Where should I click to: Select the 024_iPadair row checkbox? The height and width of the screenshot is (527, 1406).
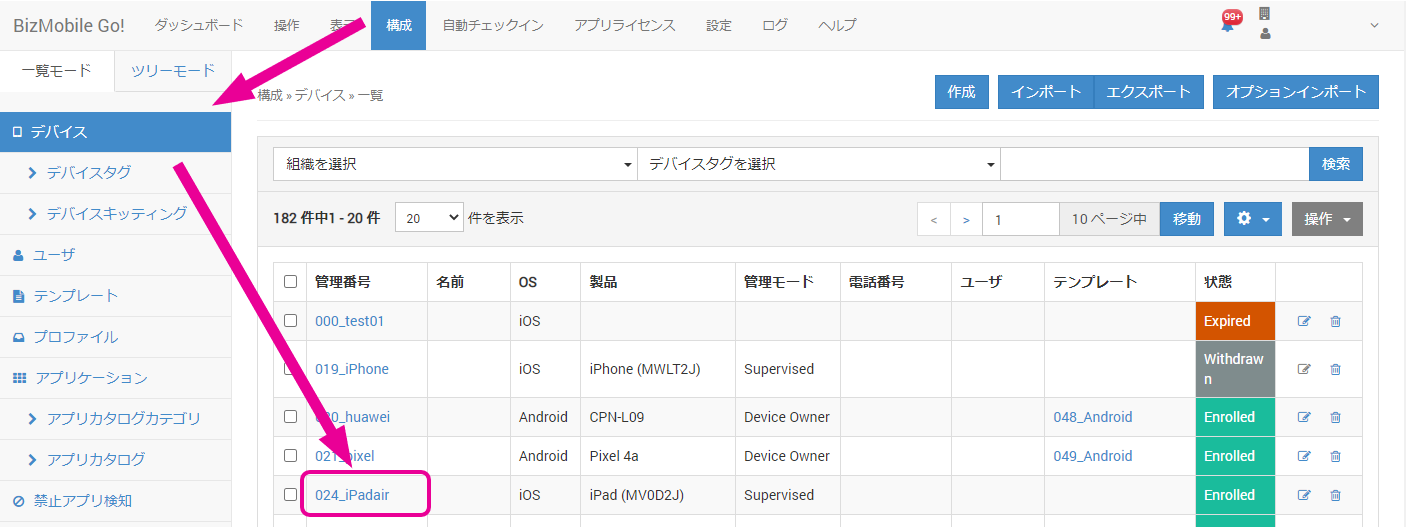point(290,495)
